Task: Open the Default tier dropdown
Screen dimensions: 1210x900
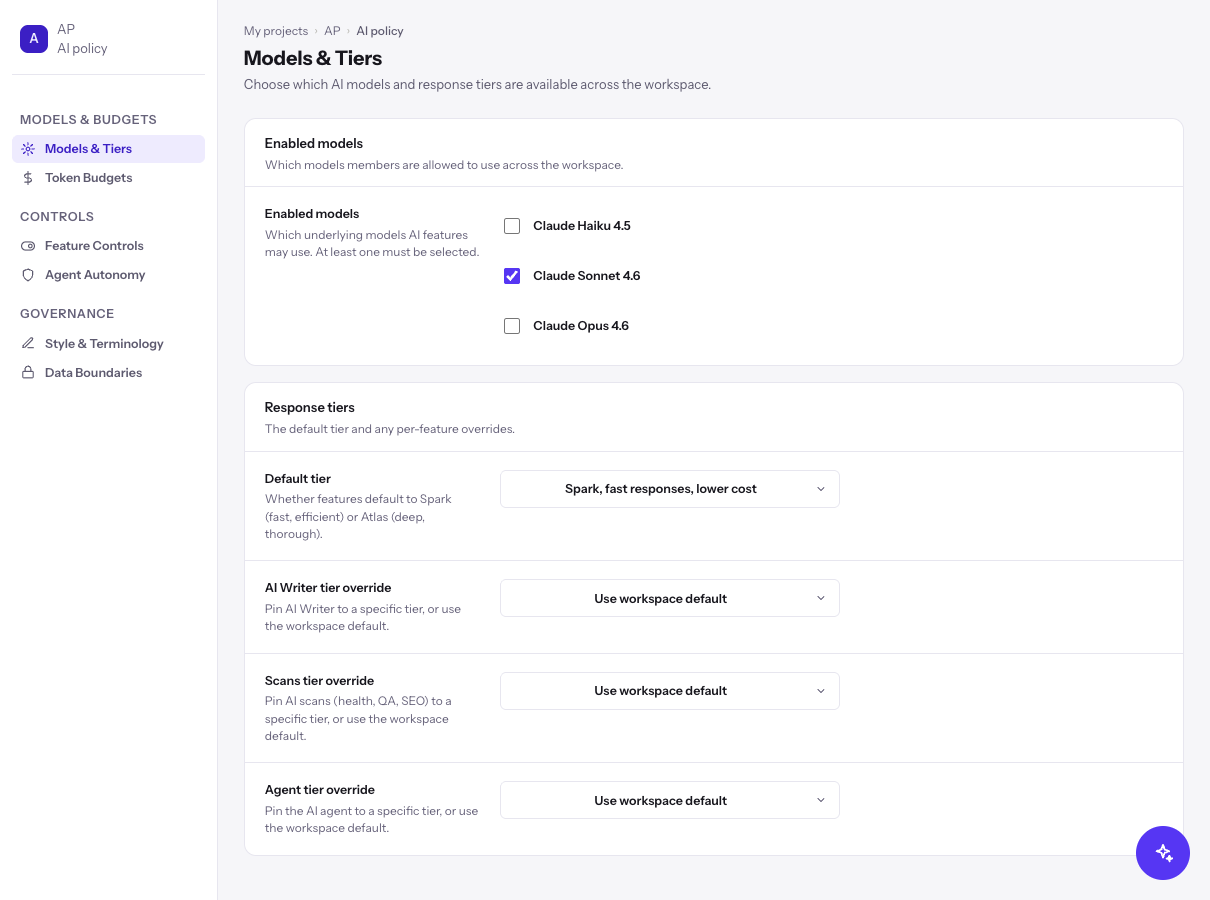Action: 670,489
